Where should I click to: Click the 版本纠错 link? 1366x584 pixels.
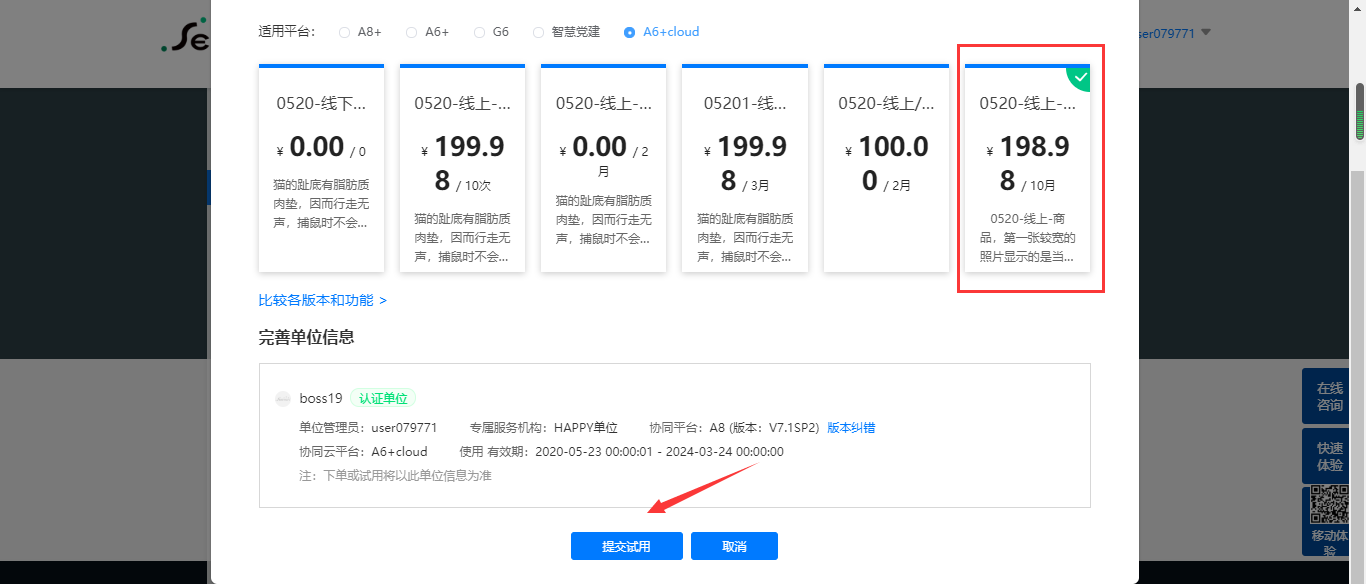(x=851, y=428)
